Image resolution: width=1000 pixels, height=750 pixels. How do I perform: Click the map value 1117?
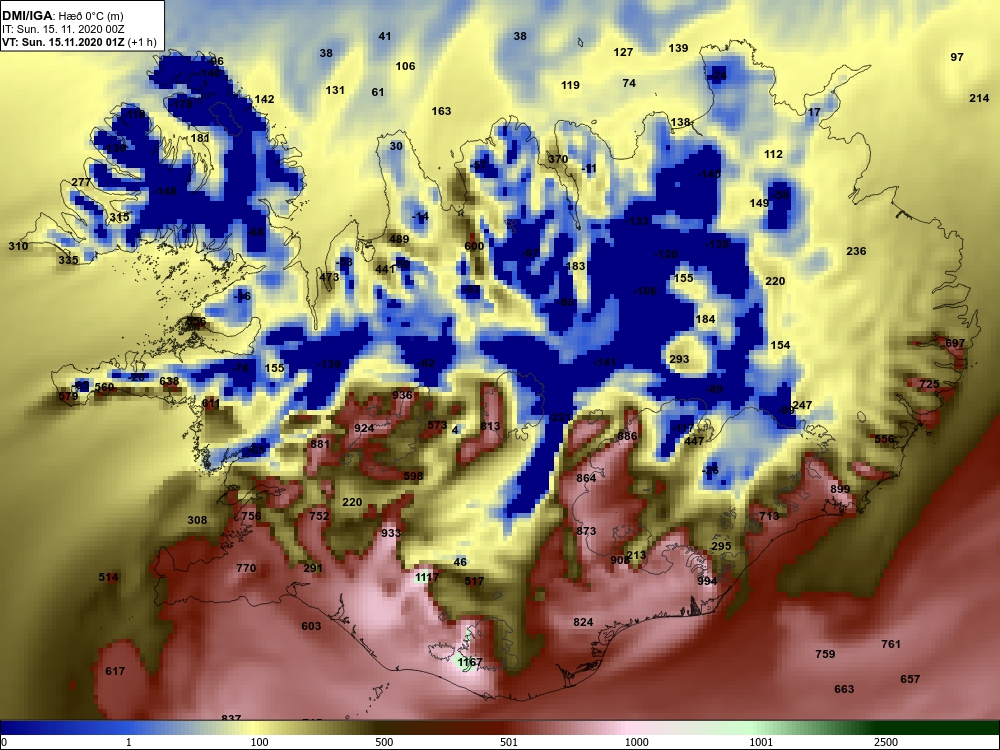tap(427, 577)
